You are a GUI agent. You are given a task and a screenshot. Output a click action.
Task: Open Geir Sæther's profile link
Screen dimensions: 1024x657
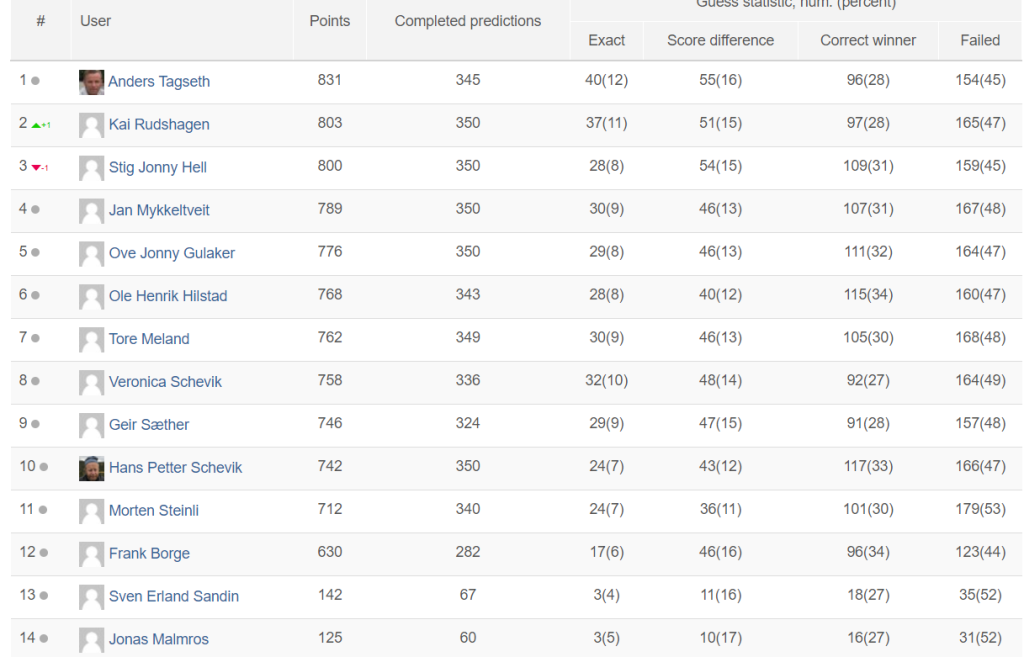(x=149, y=425)
